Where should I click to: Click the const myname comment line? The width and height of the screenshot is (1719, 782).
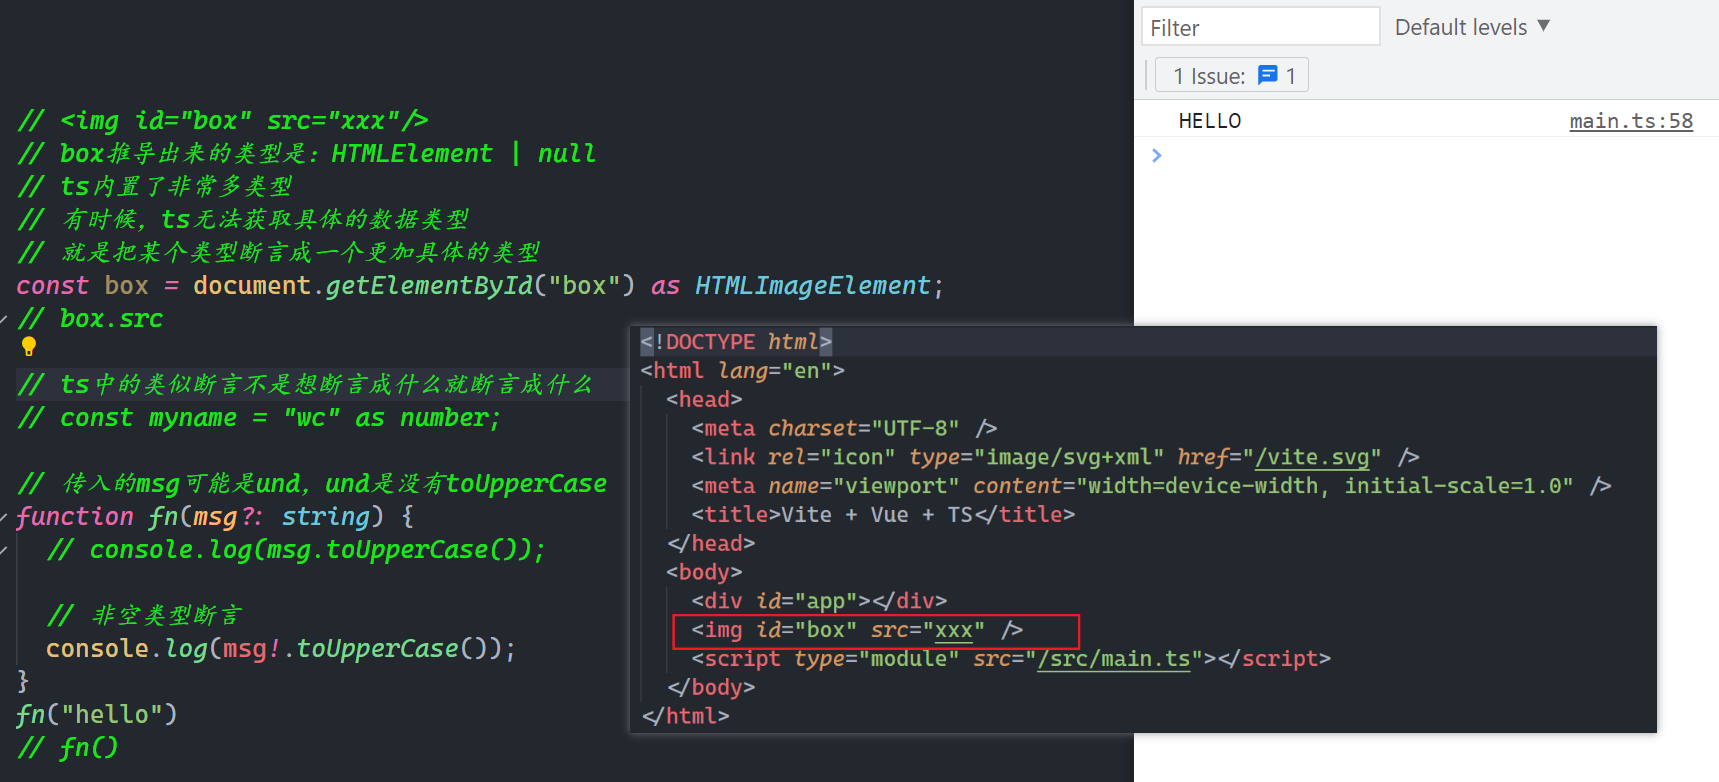(x=258, y=418)
